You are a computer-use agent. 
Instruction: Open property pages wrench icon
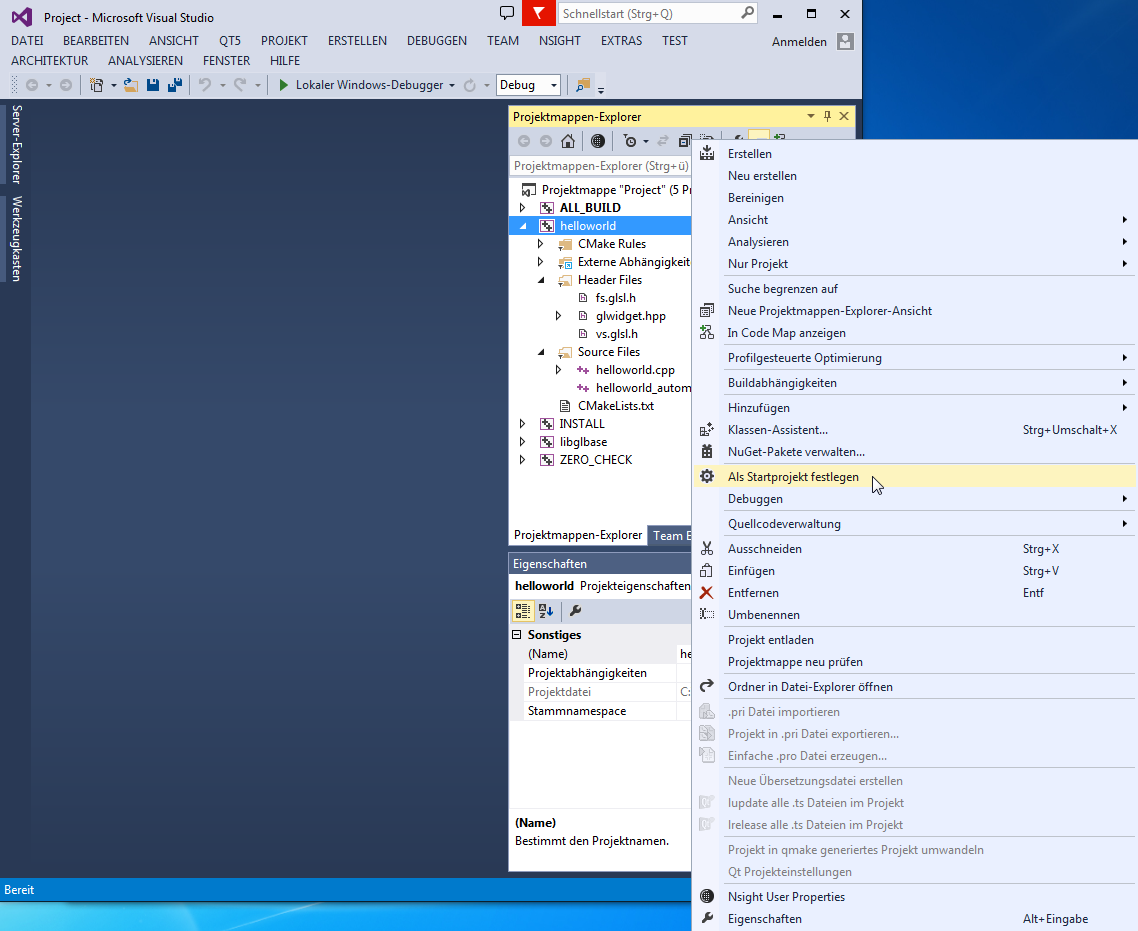click(x=576, y=611)
